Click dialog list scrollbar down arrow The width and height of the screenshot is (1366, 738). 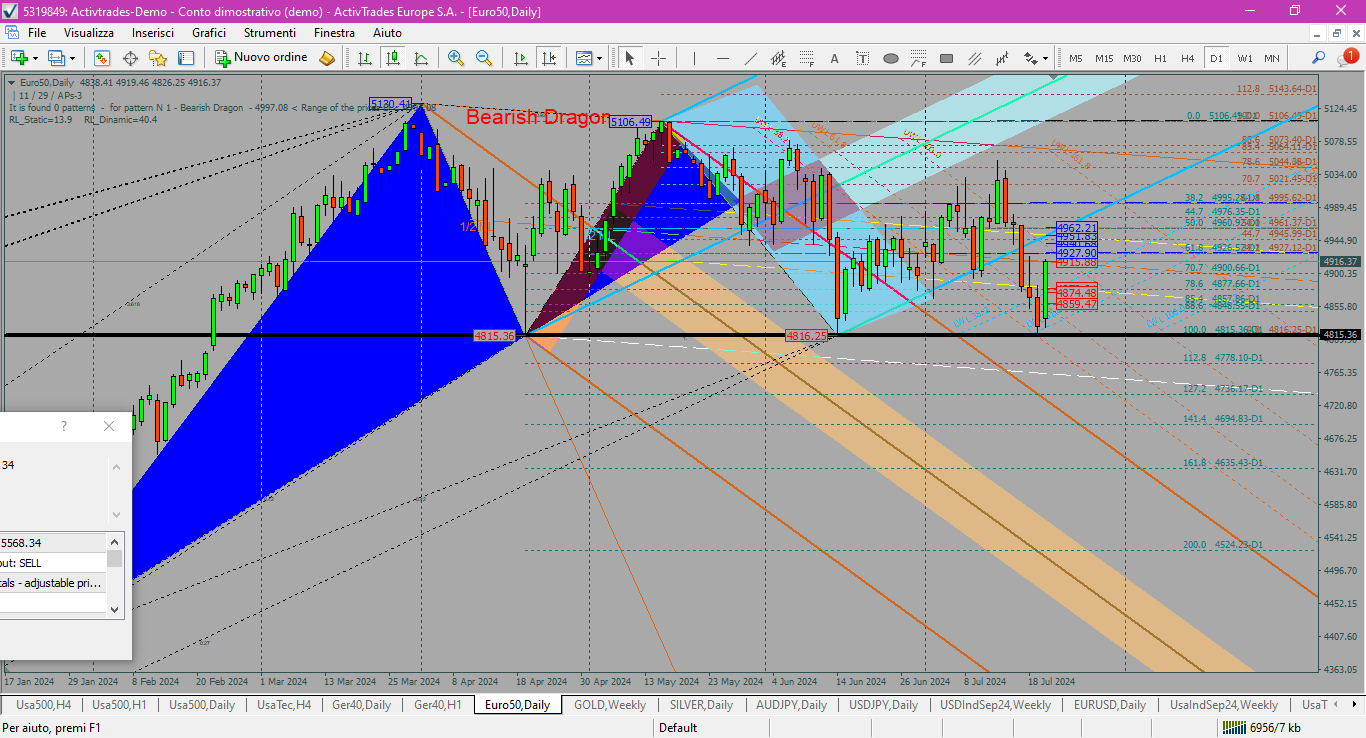(115, 608)
